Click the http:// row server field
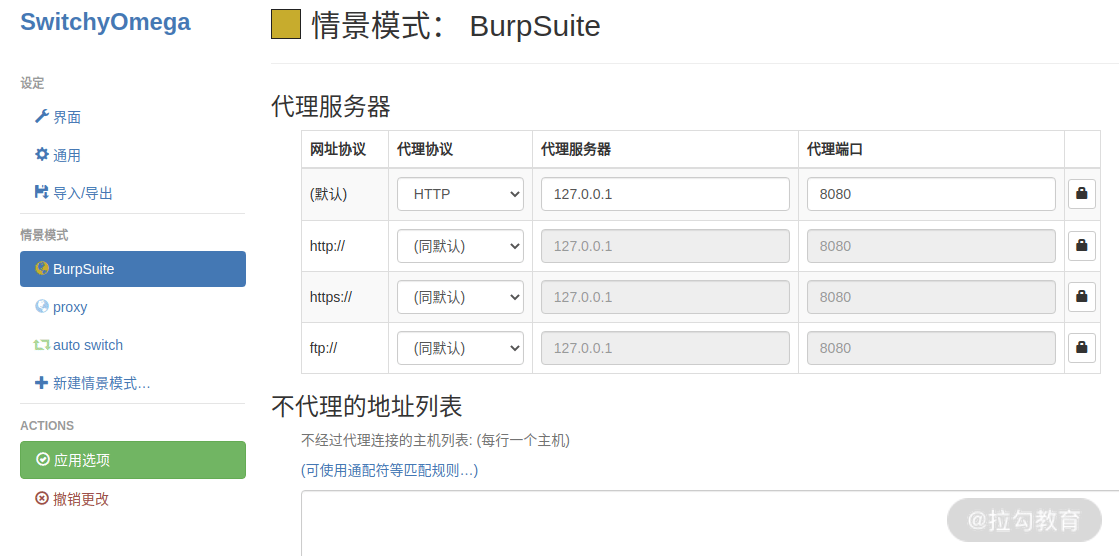Image resolution: width=1119 pixels, height=556 pixels. (x=665, y=246)
